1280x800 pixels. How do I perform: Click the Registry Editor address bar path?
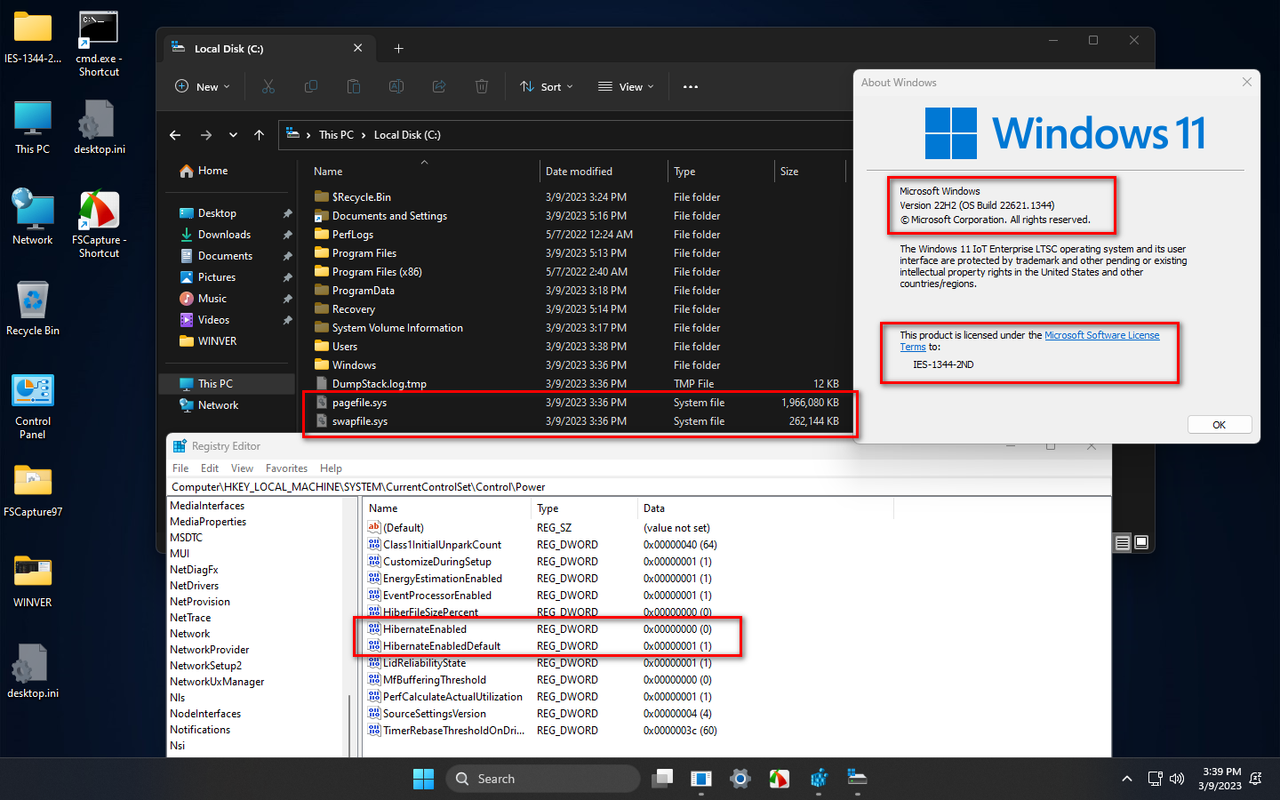[640, 487]
